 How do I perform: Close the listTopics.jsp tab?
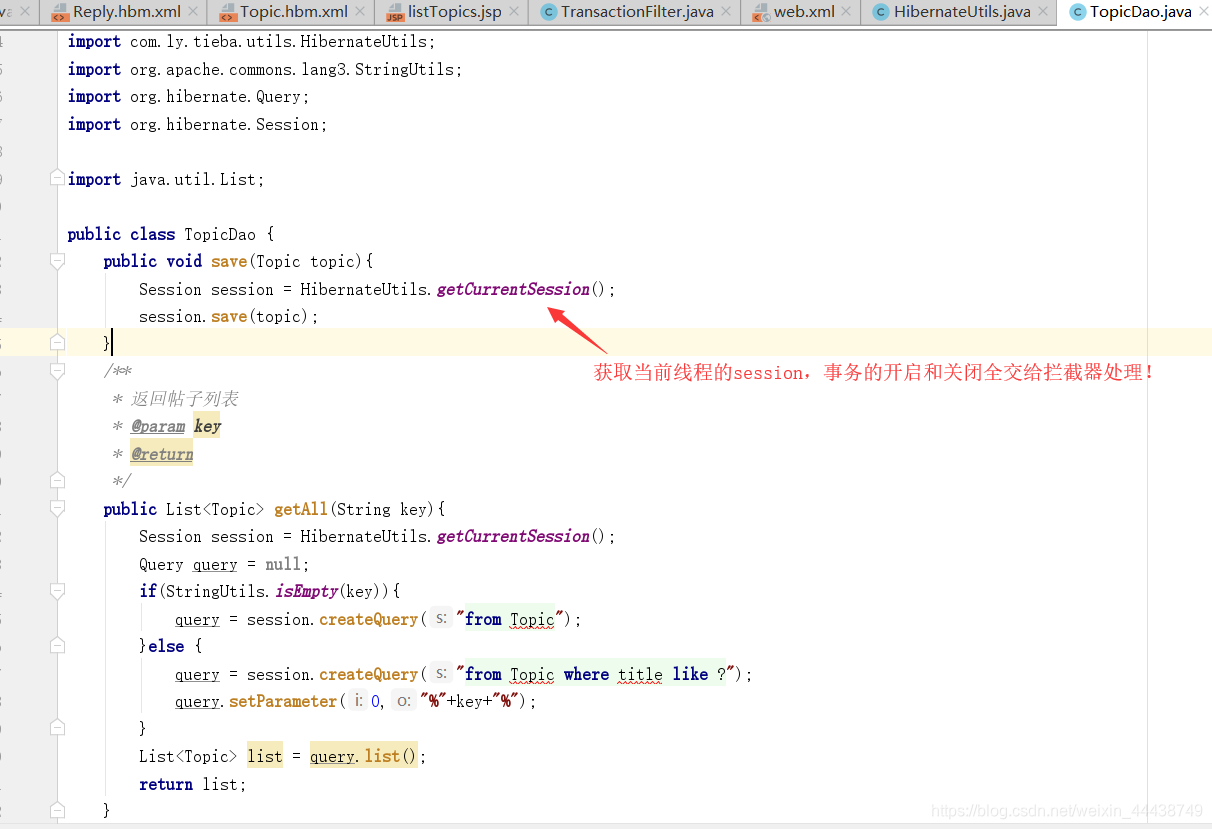point(514,13)
